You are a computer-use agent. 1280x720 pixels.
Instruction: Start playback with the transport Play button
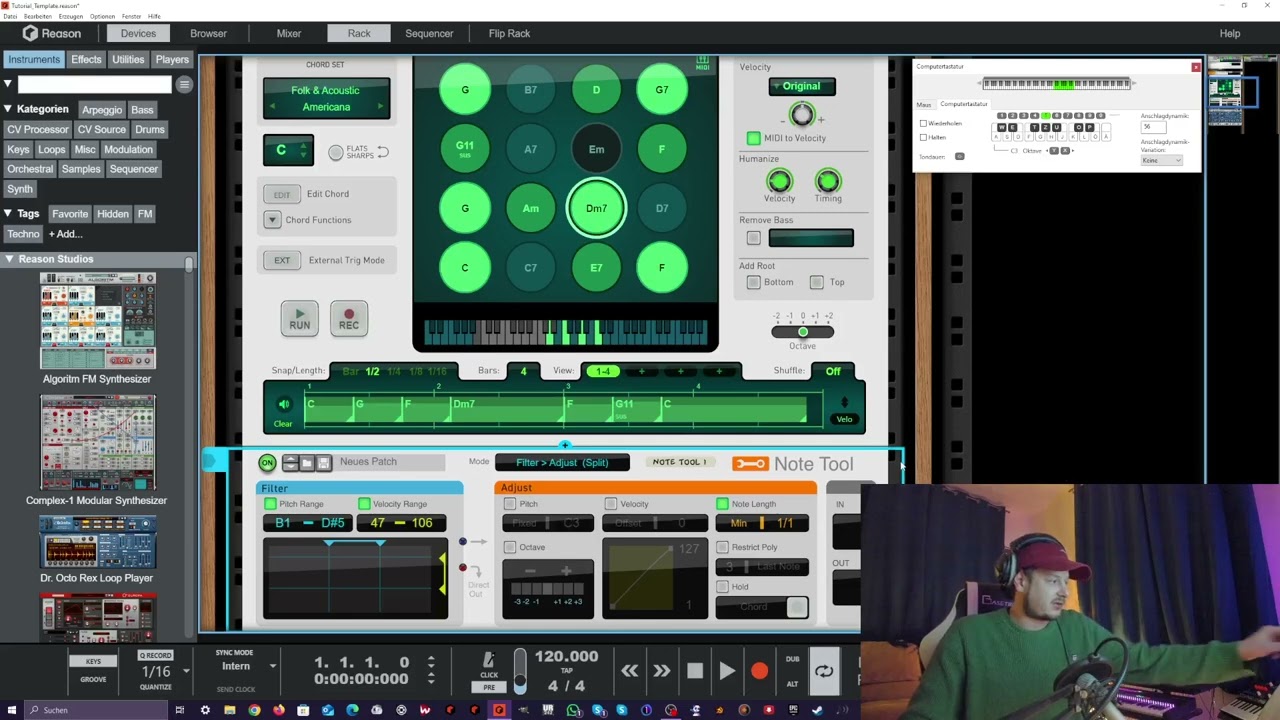pyautogui.click(x=727, y=672)
